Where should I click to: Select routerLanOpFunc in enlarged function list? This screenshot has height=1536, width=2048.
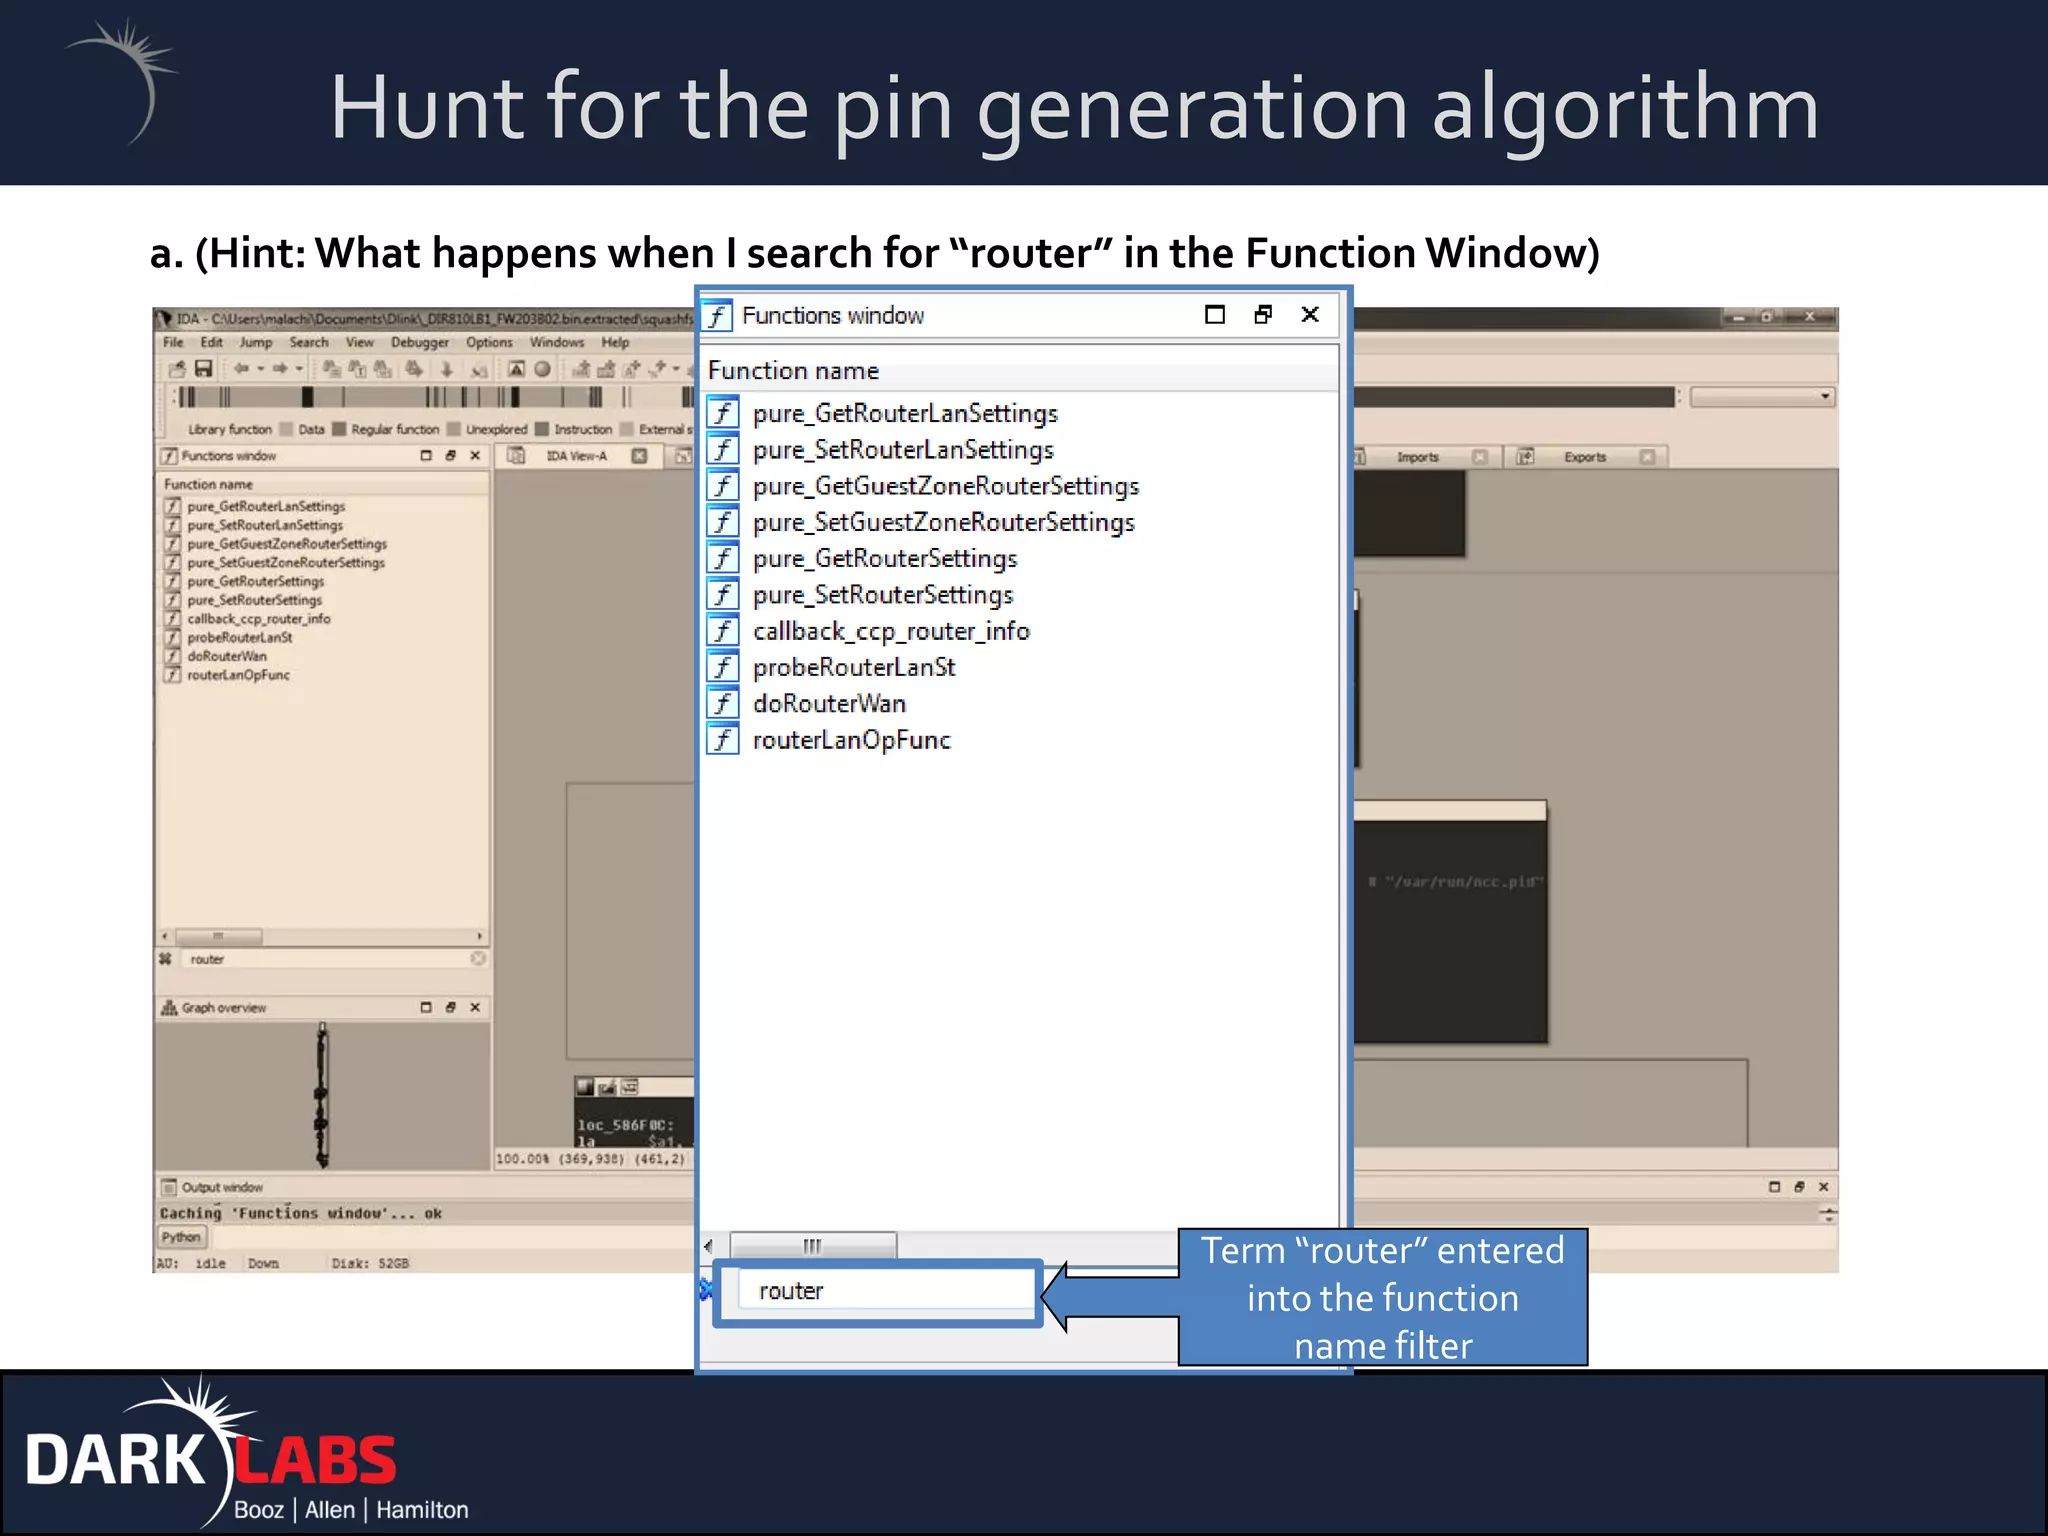pos(852,740)
